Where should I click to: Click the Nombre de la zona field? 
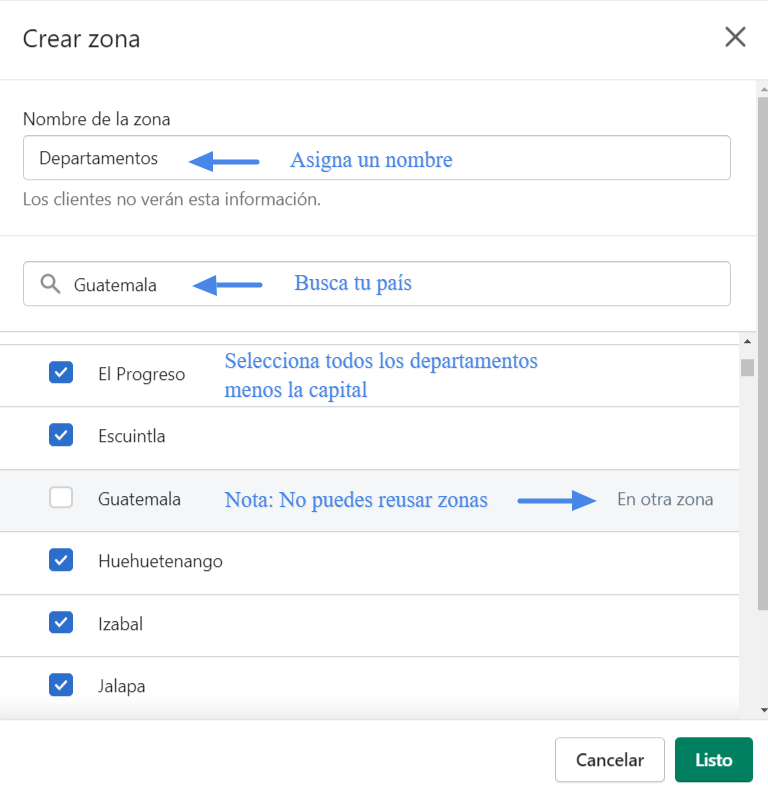377,158
